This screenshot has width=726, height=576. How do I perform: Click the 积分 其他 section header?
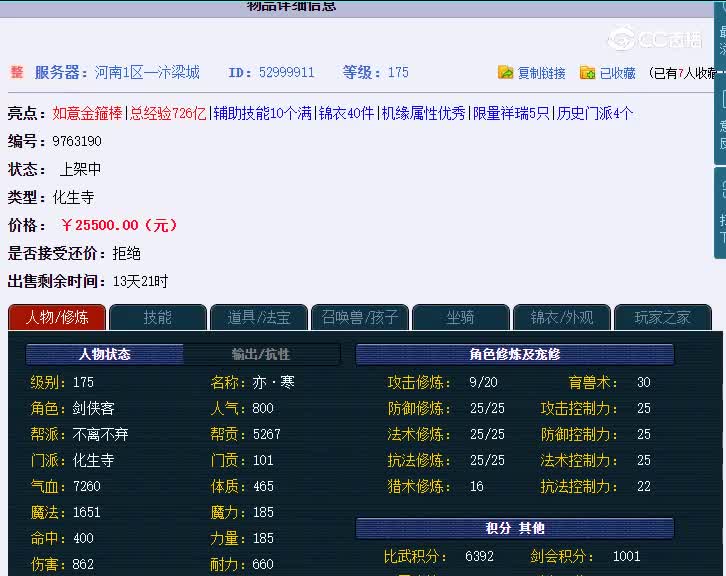tap(514, 528)
